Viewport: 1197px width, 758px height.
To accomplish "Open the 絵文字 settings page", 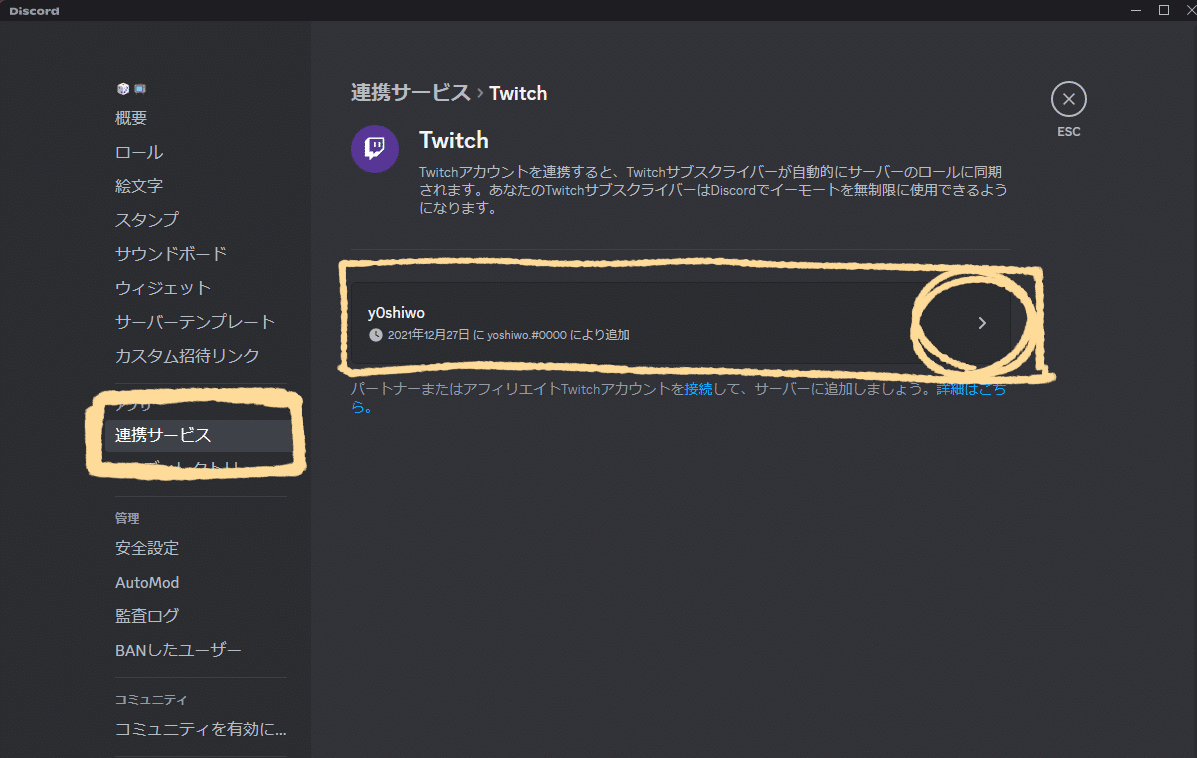I will click(138, 185).
